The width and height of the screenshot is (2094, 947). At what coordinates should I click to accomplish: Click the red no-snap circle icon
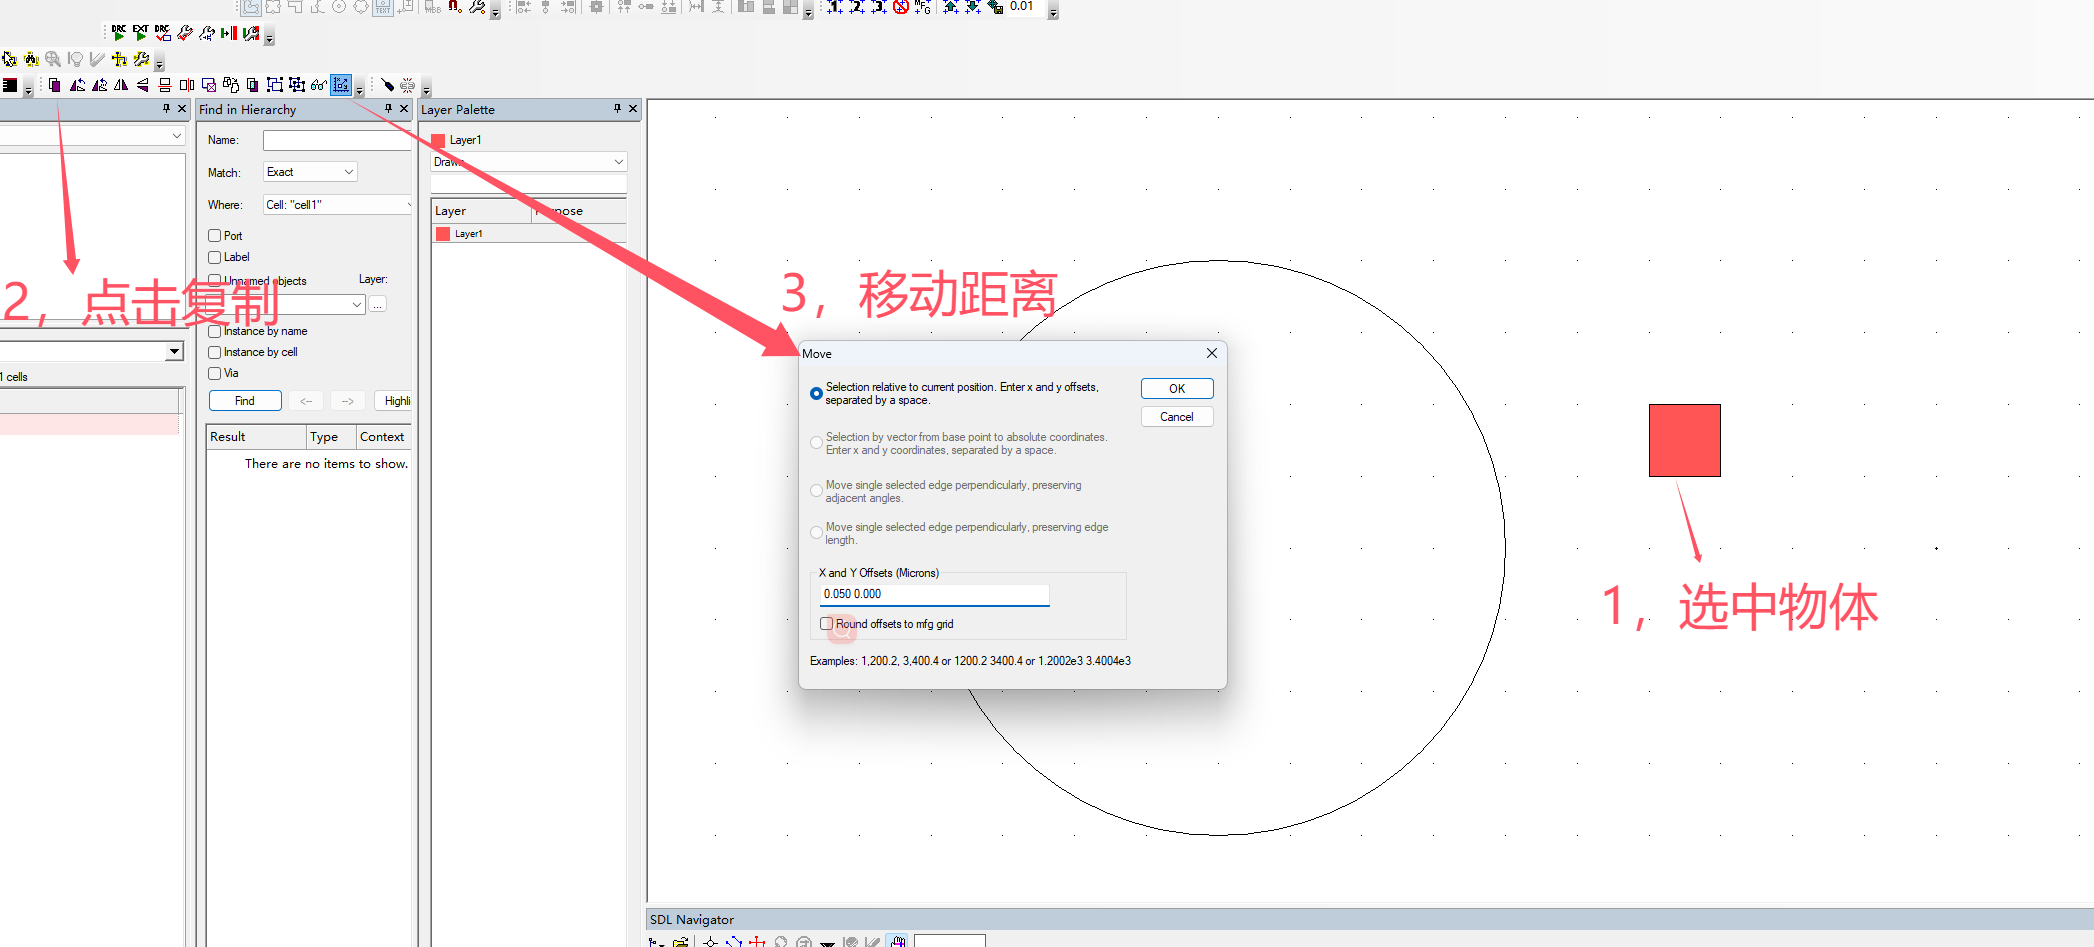pos(900,7)
